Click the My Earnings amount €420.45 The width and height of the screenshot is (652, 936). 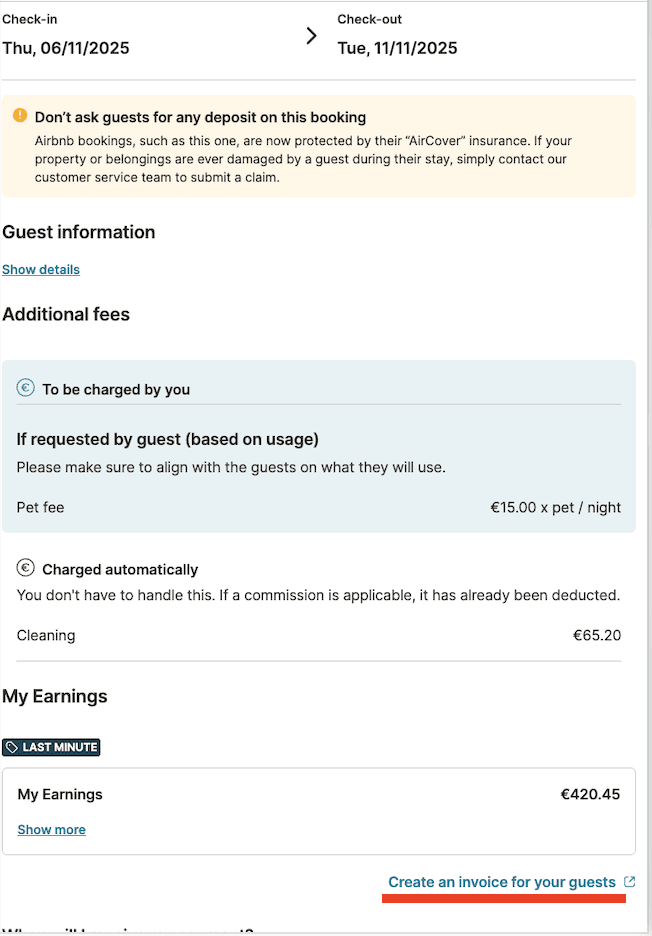tap(590, 794)
